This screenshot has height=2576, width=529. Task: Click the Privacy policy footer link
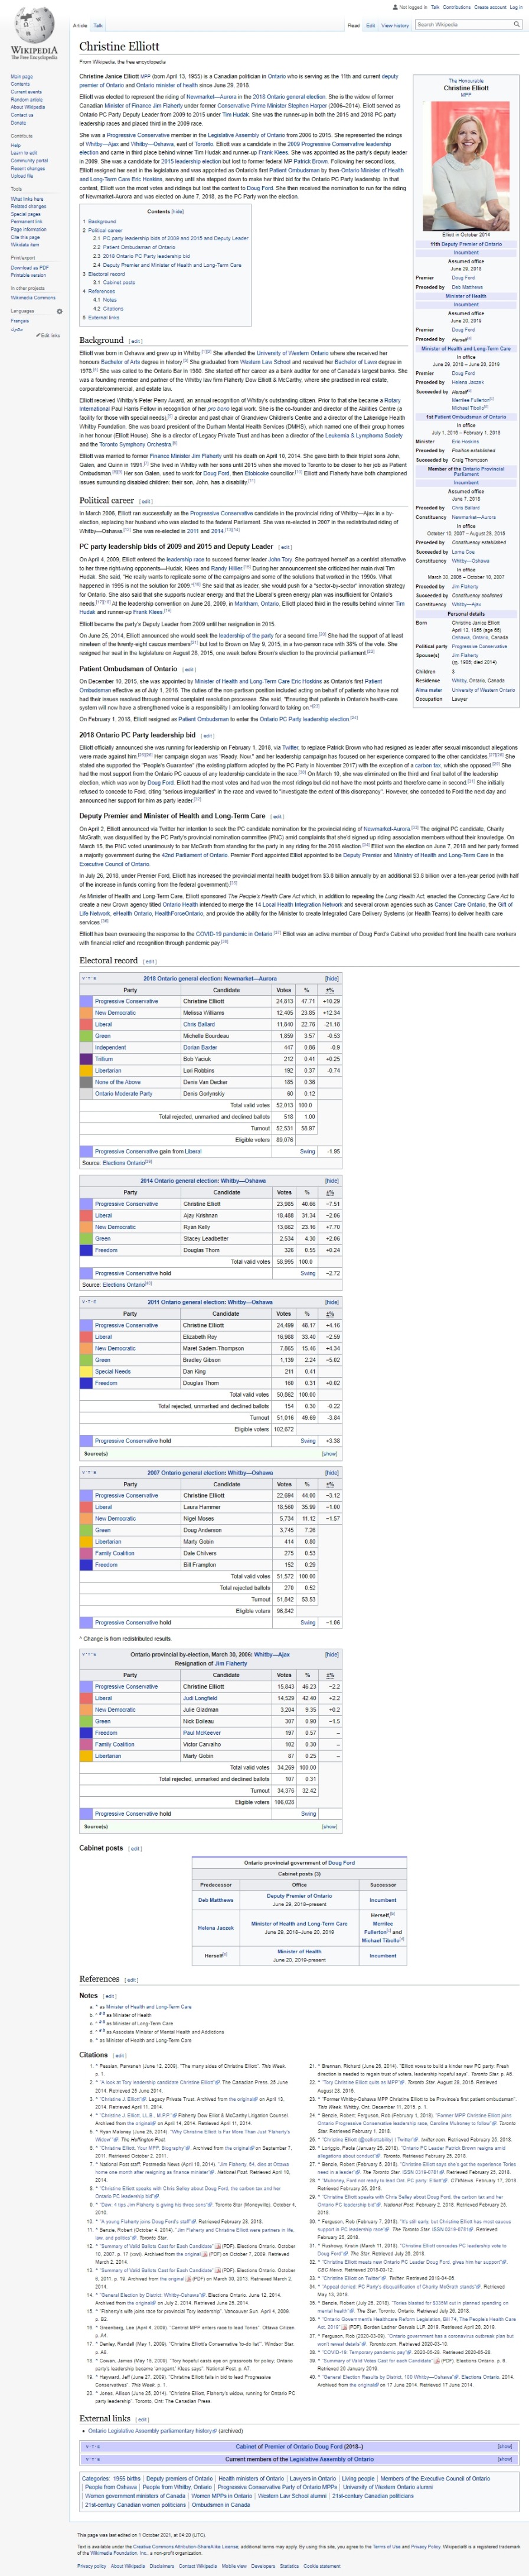91,2566
